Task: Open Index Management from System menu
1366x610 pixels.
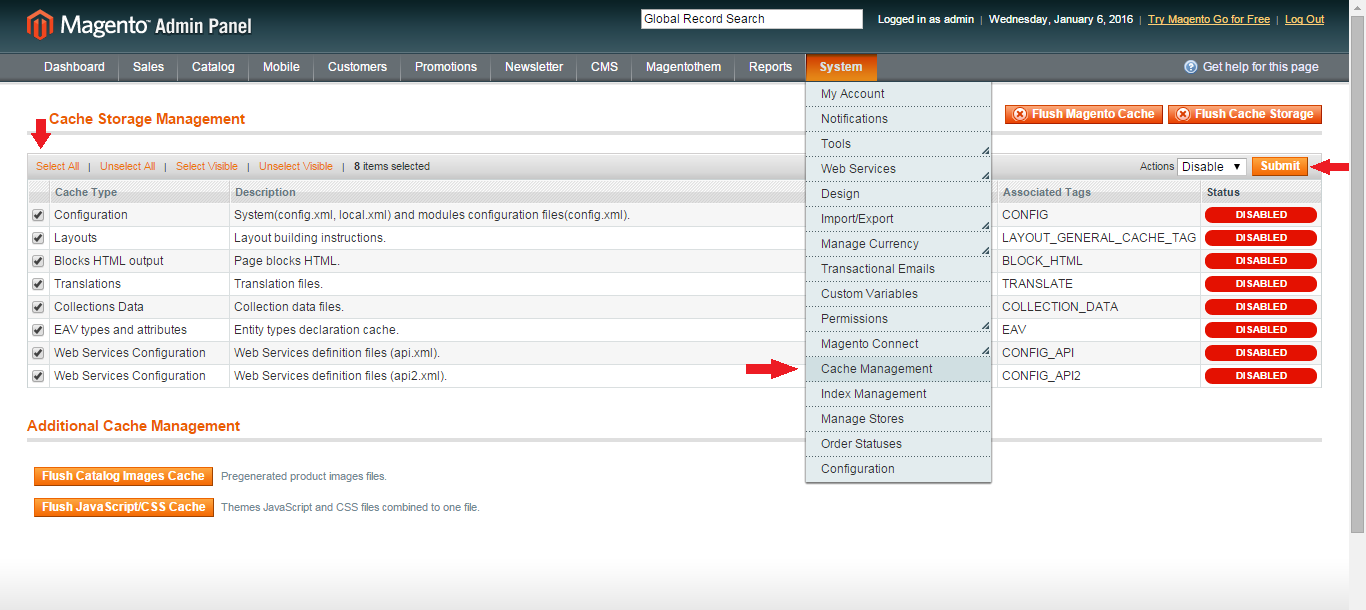Action: pyautogui.click(x=898, y=394)
